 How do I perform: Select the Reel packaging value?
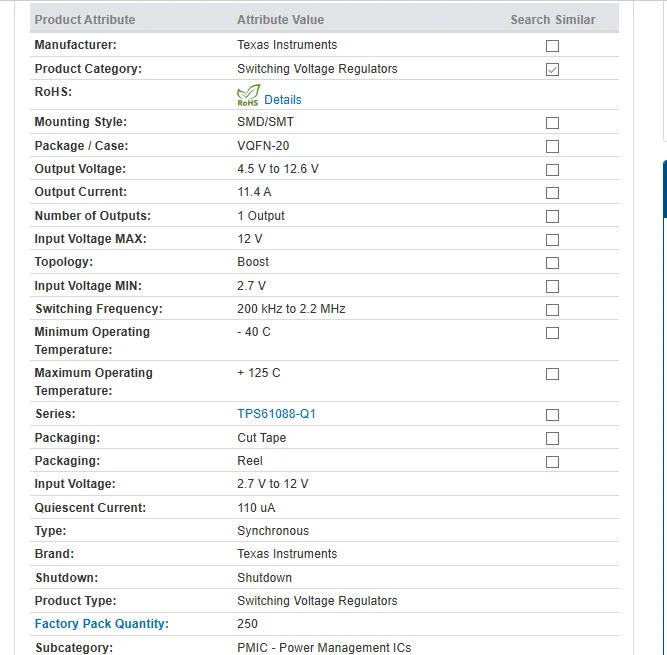click(x=250, y=461)
